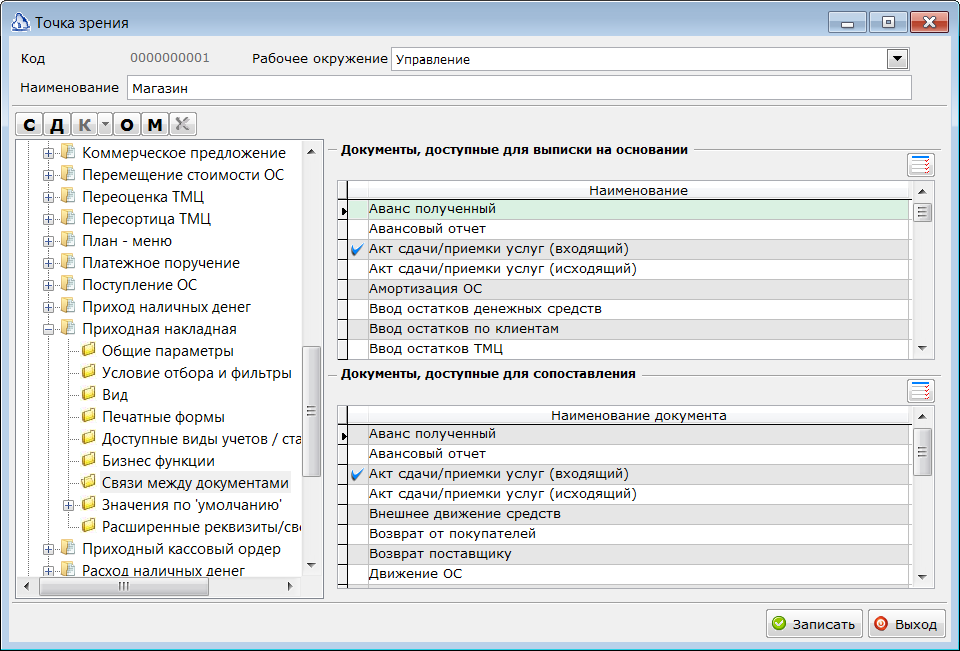960x651 pixels.
Task: Expand Пересортица ТМЦ node
Action: [x=48, y=219]
